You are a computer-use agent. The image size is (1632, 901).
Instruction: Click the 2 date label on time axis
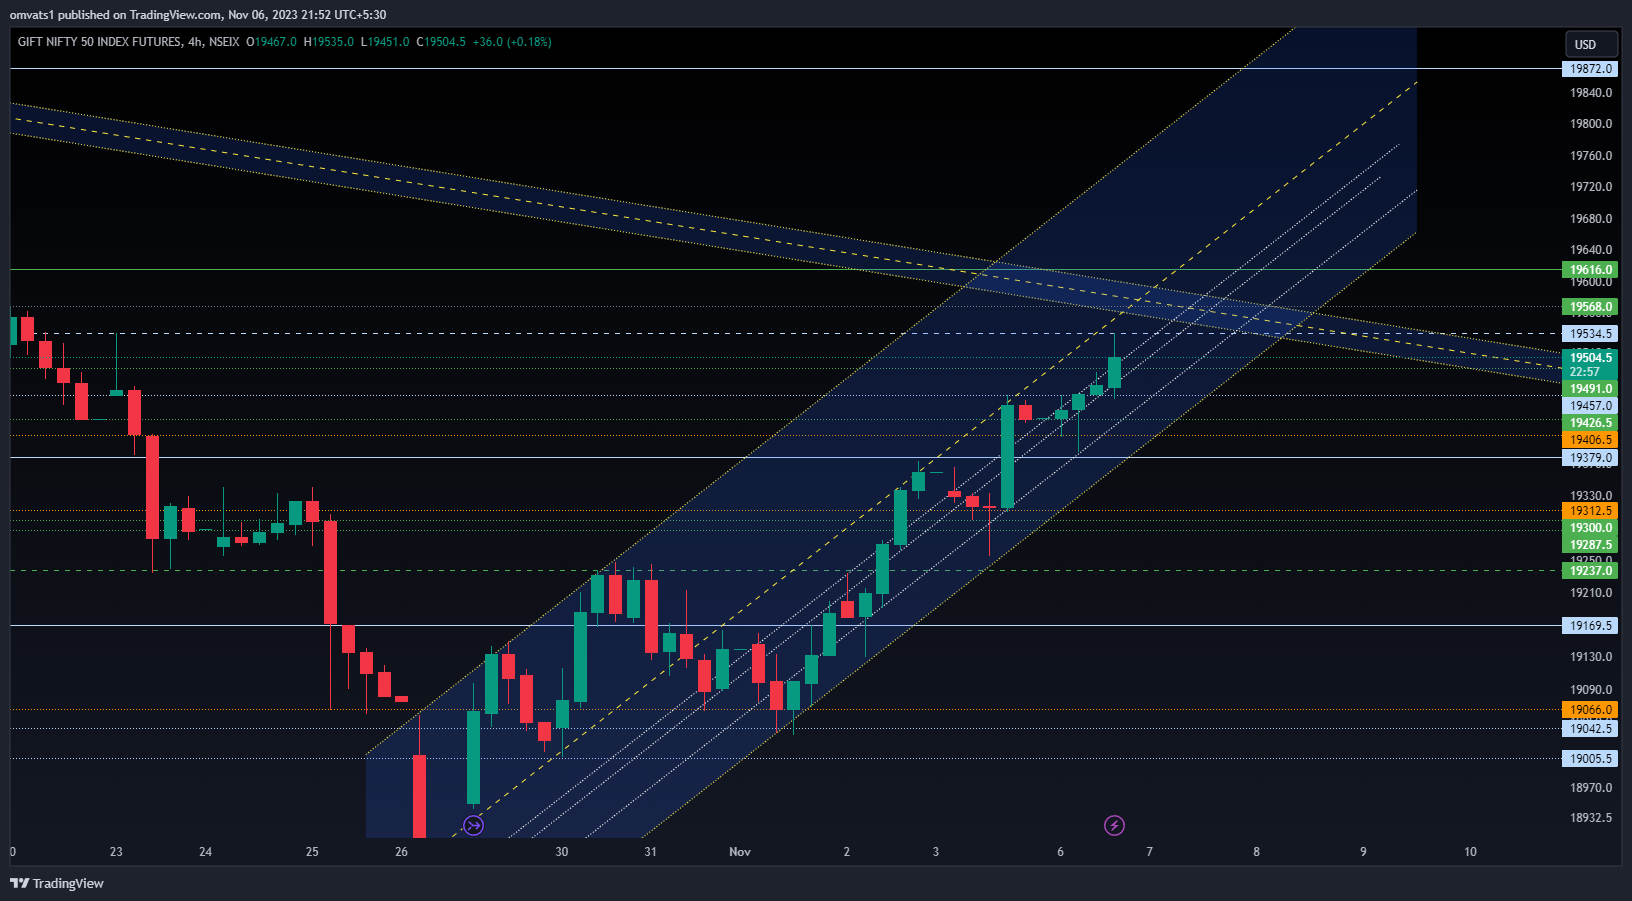point(846,852)
